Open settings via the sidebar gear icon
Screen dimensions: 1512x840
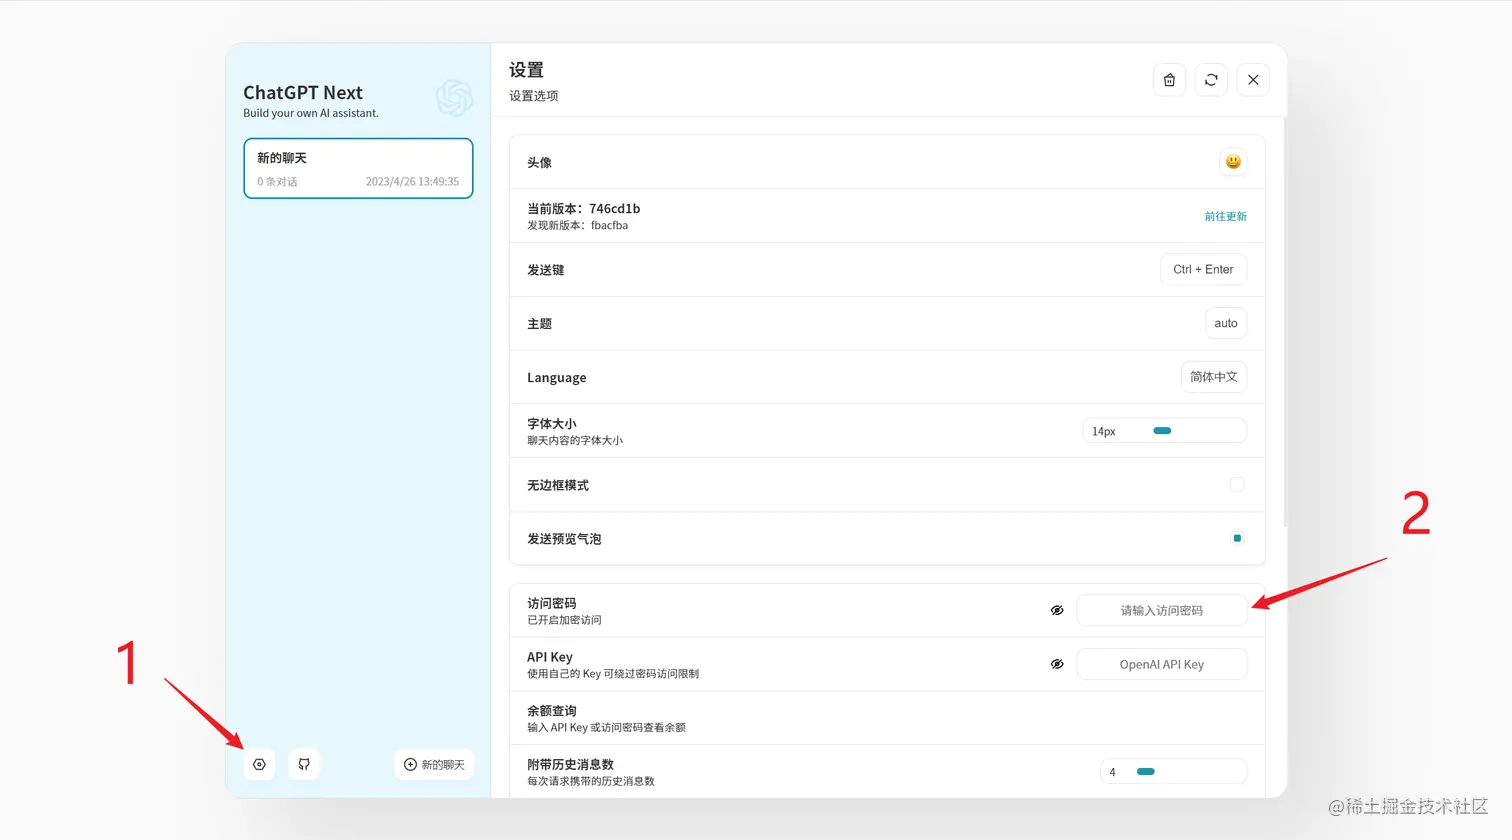259,764
